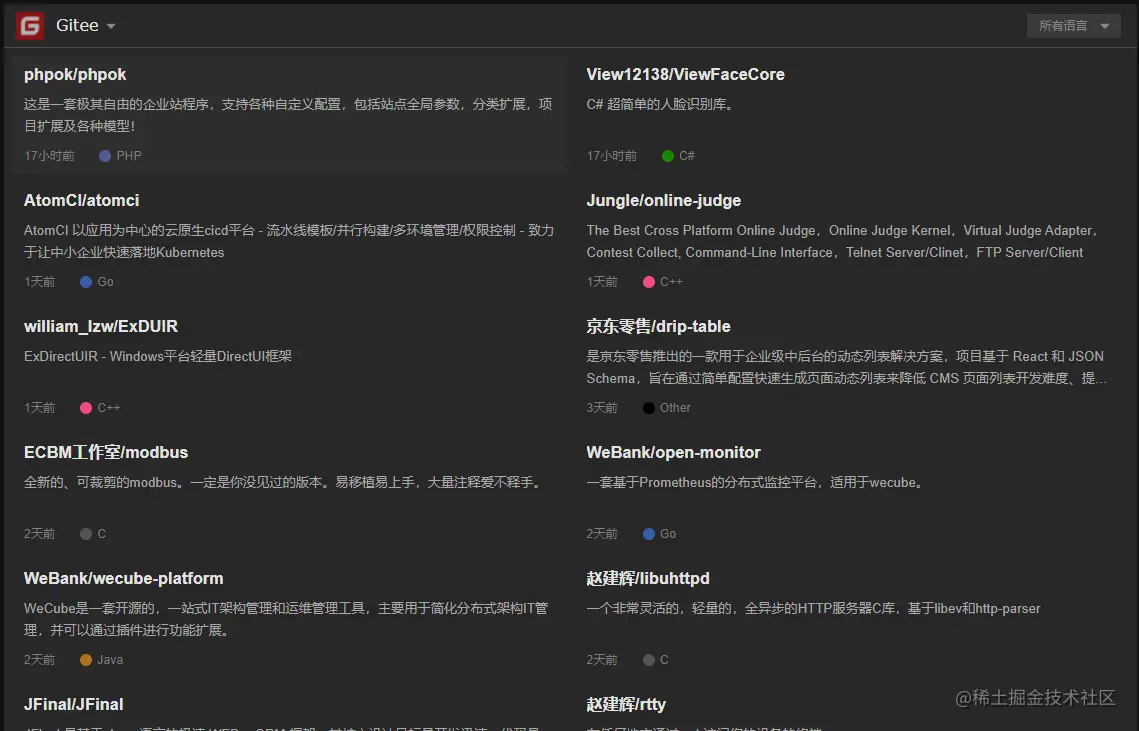
Task: Click 'The Best Cross Platform Online Judge' description
Action: coord(845,241)
